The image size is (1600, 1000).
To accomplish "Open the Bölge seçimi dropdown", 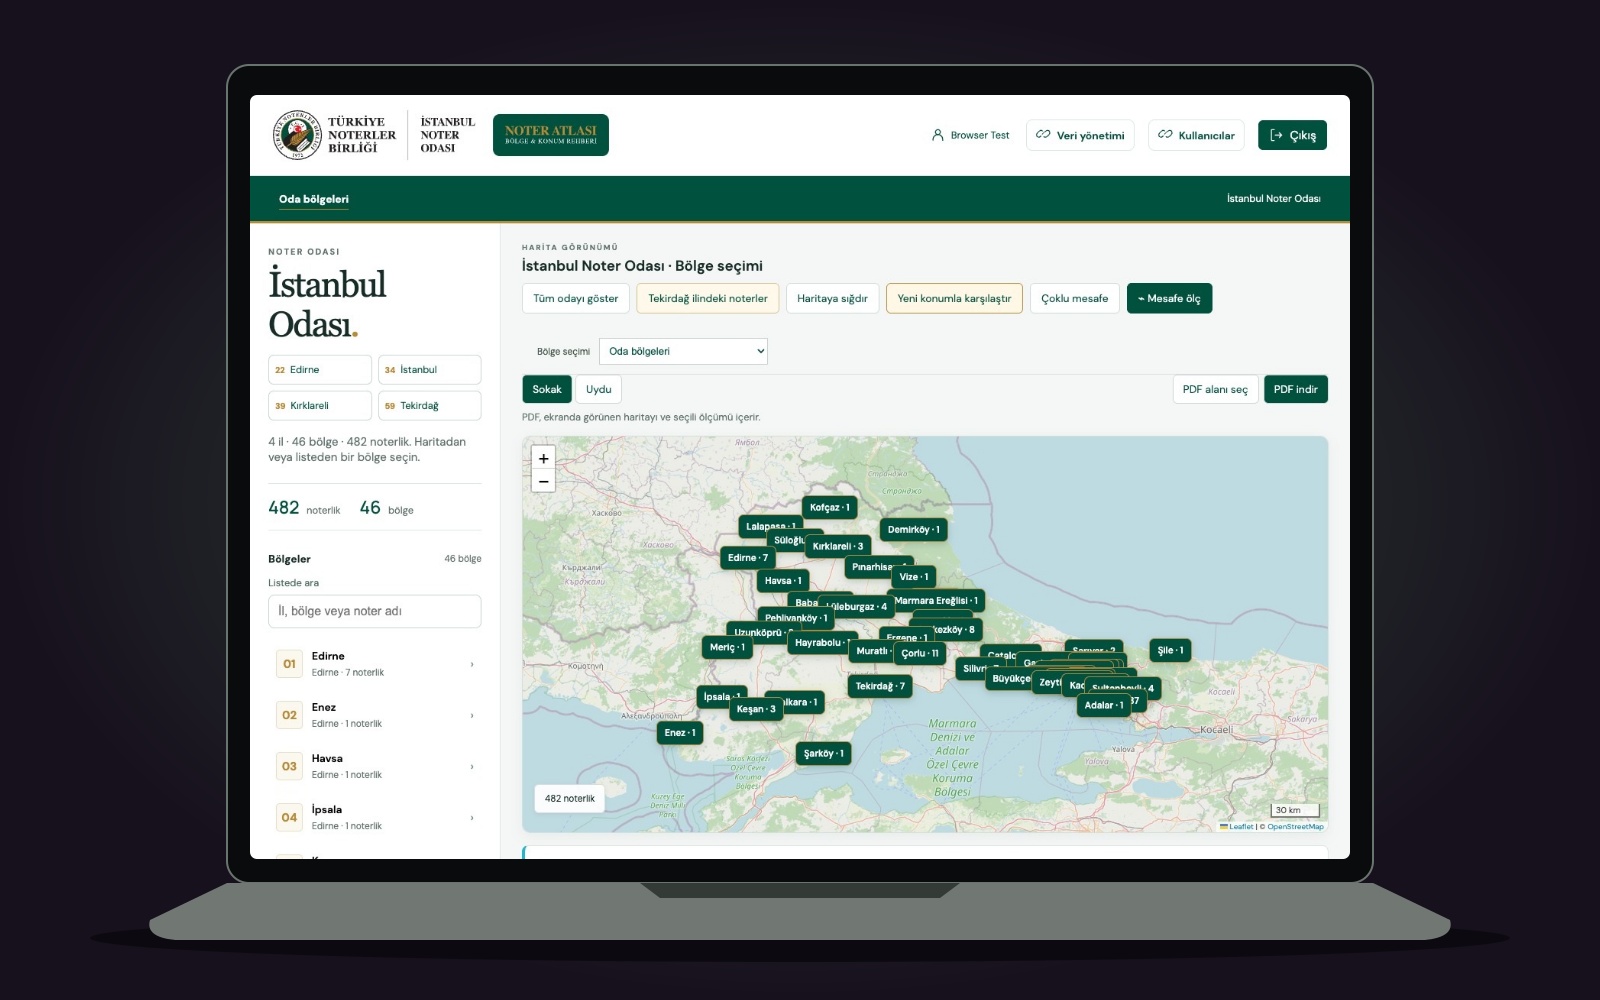I will pyautogui.click(x=683, y=351).
